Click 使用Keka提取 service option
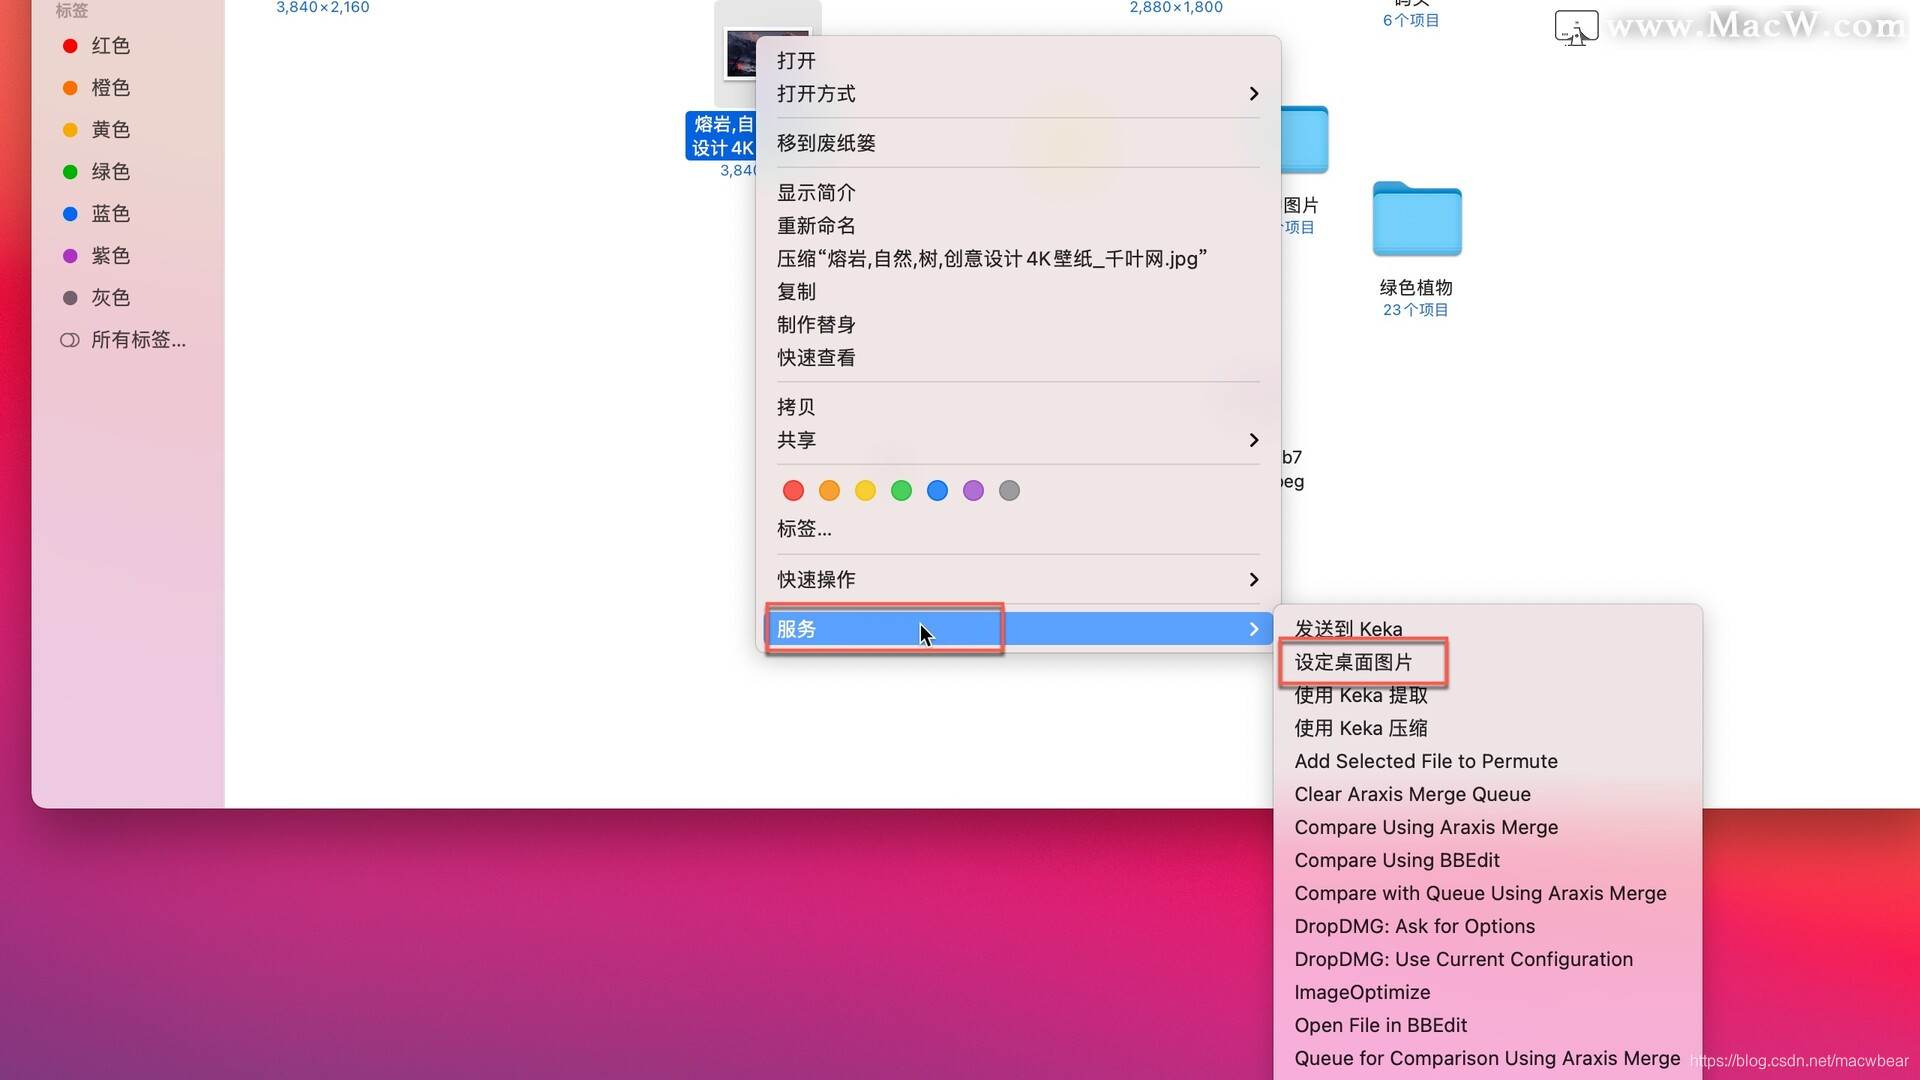1920x1080 pixels. pyautogui.click(x=1361, y=694)
